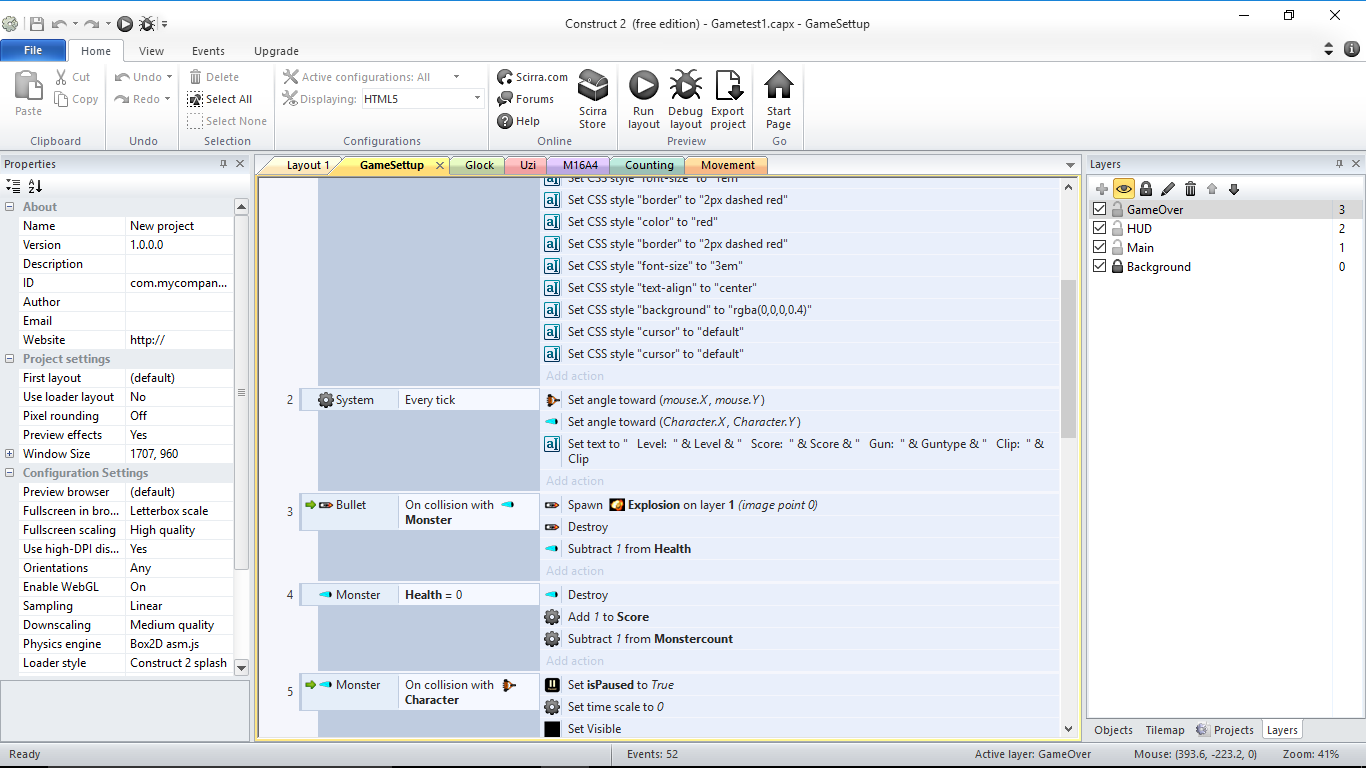Move layer down with arrow icon
Viewport: 1366px width, 768px height.
tap(1234, 188)
